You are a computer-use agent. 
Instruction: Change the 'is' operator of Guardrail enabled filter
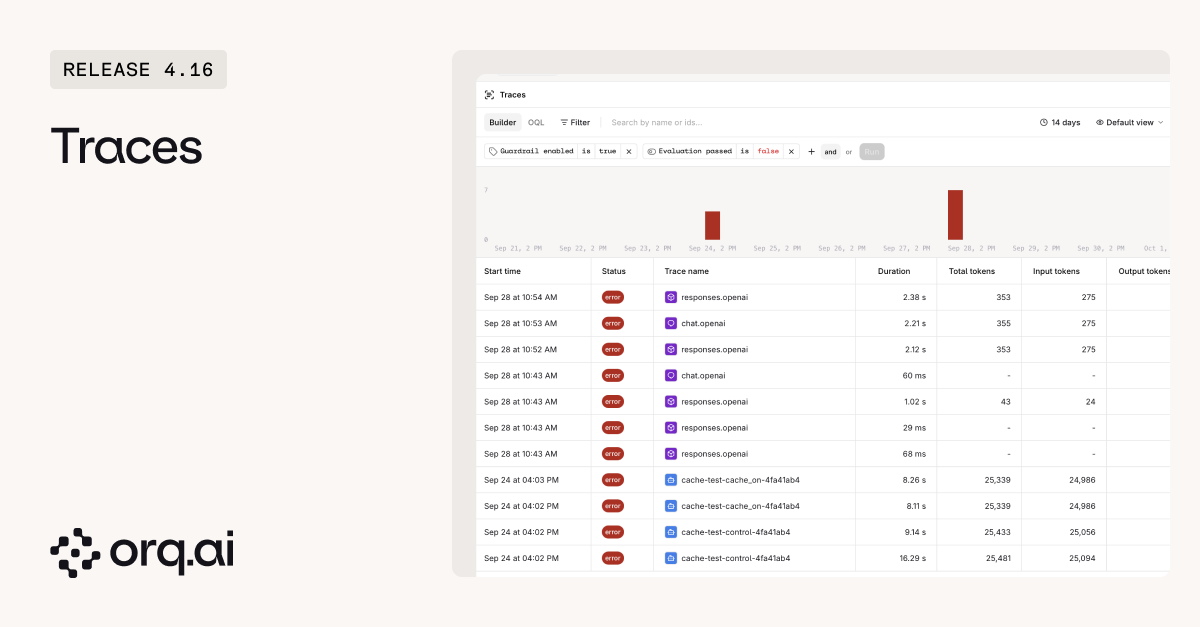click(586, 151)
